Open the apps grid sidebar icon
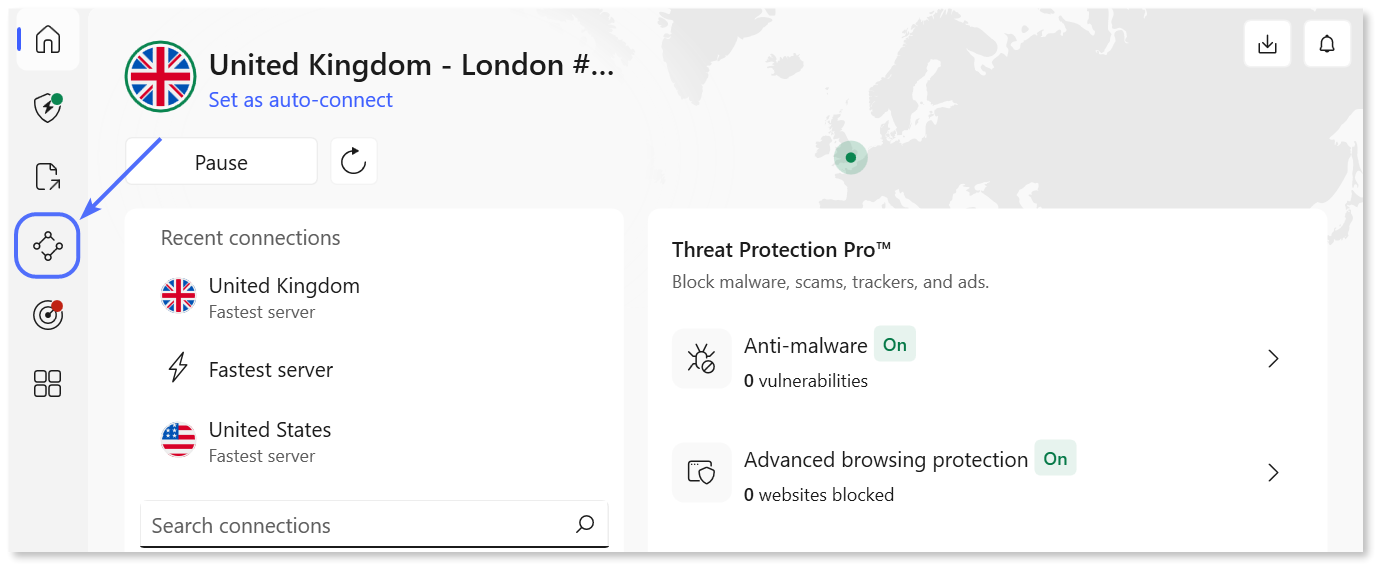The height and width of the screenshot is (565, 1376). coord(48,383)
